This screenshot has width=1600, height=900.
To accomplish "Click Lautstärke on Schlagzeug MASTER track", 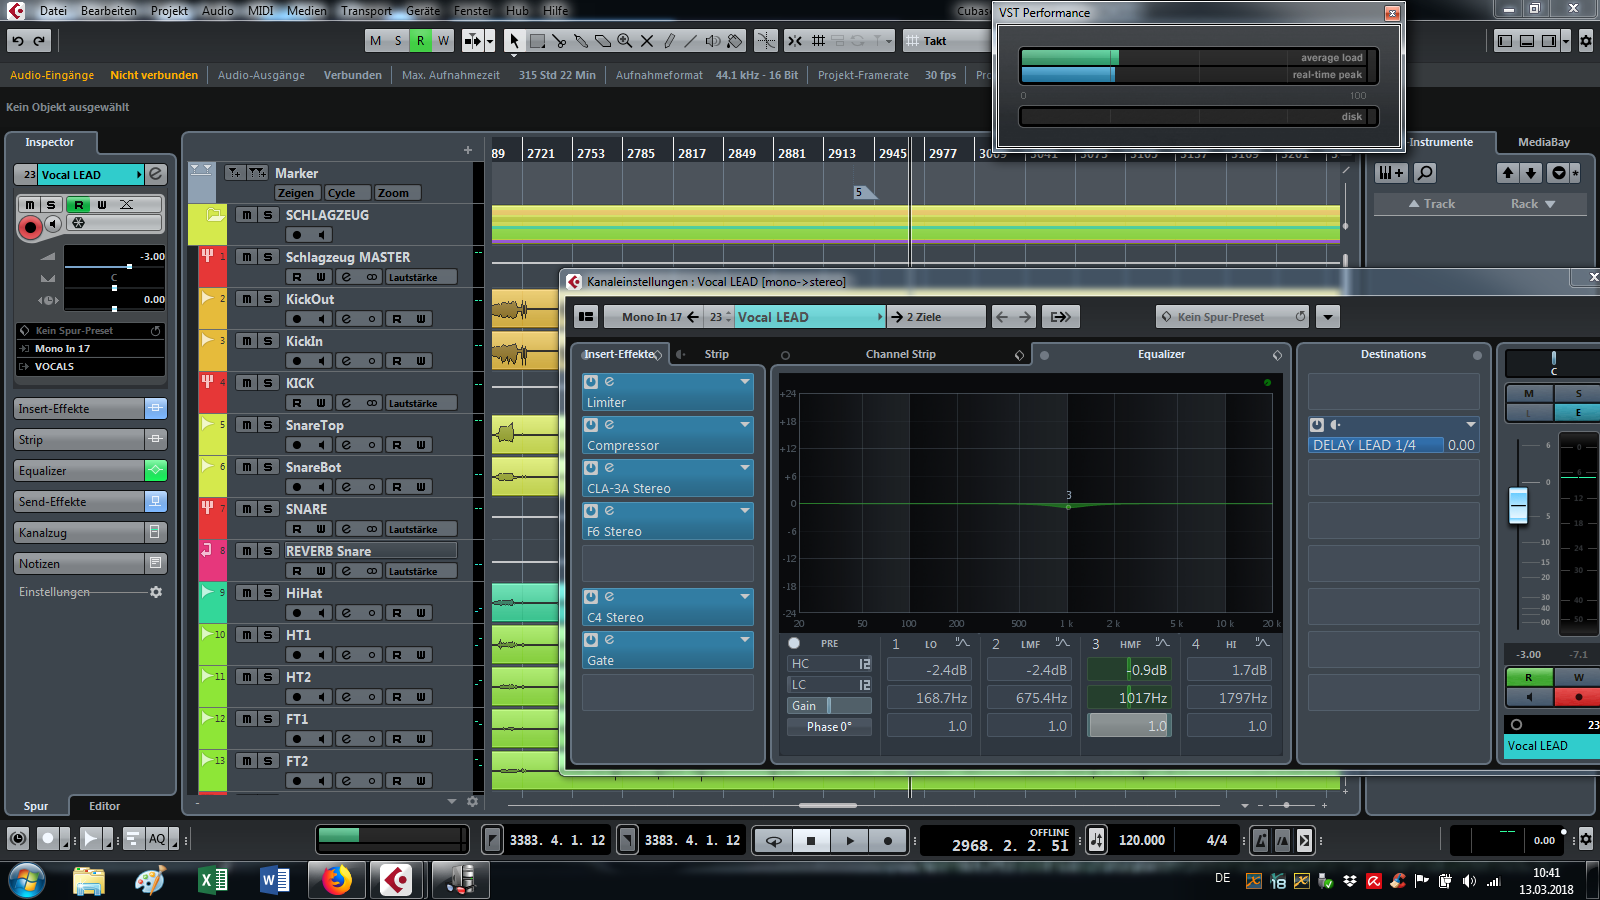I will click(420, 277).
